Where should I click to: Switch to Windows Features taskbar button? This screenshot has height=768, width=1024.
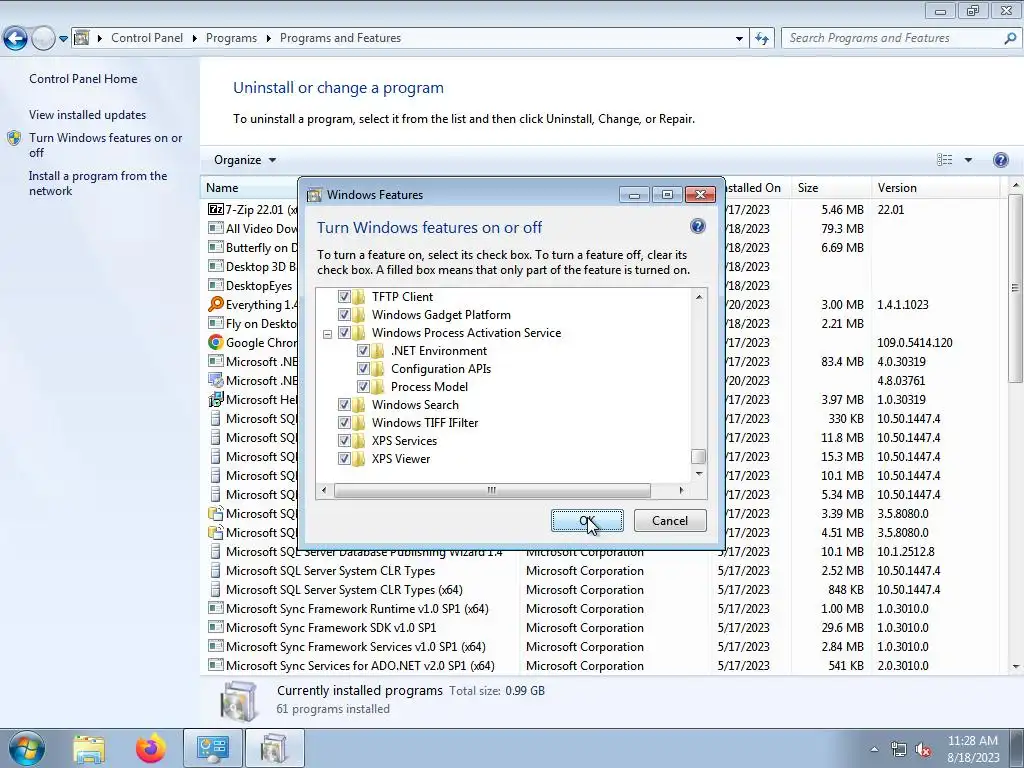[274, 748]
